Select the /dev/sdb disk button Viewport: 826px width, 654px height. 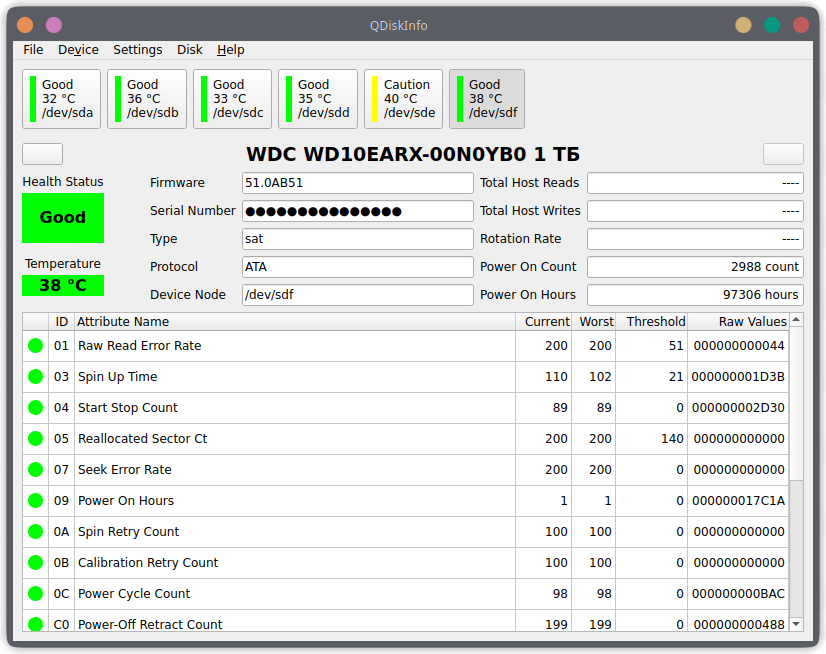[147, 99]
